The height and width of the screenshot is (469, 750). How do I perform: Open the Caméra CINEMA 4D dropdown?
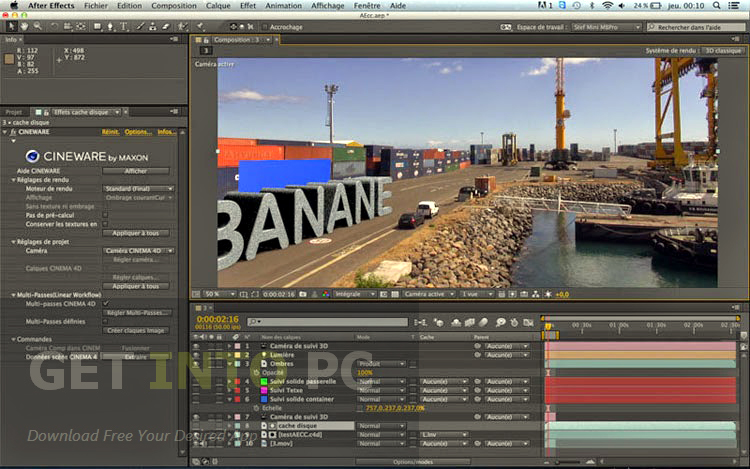tap(138, 251)
